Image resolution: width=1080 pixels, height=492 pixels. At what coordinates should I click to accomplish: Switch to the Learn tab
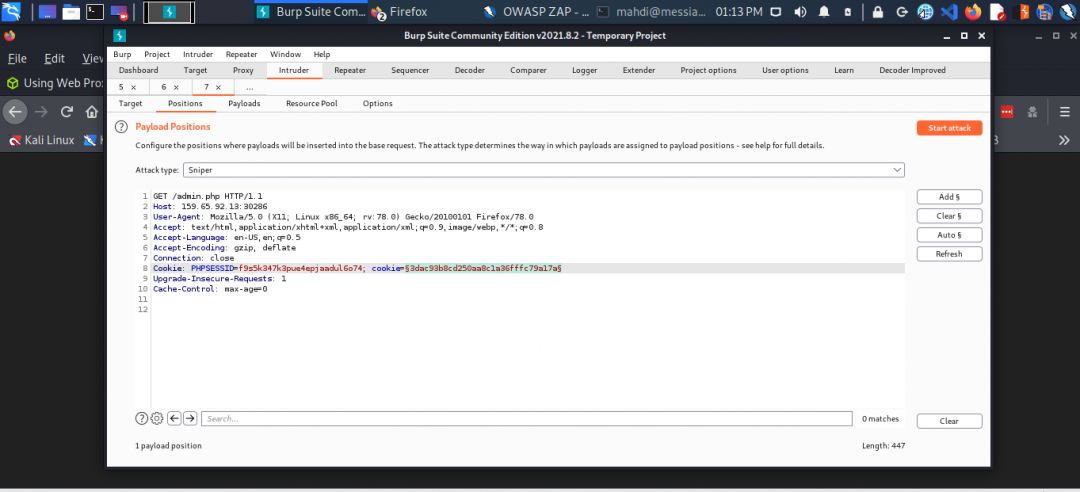(844, 70)
